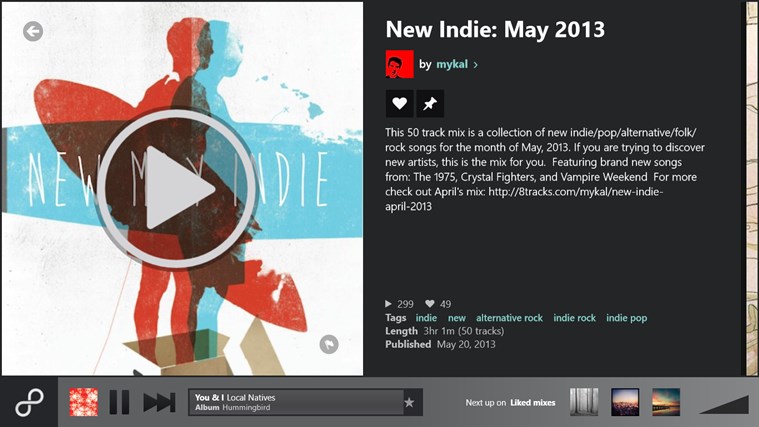Screen dimensions: 759x427
Task: Click mykal's red avatar image
Action: (399, 64)
